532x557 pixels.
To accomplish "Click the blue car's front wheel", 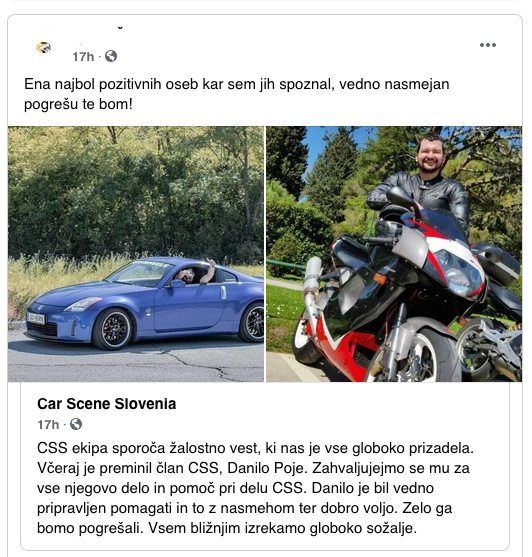I will pyautogui.click(x=113, y=329).
